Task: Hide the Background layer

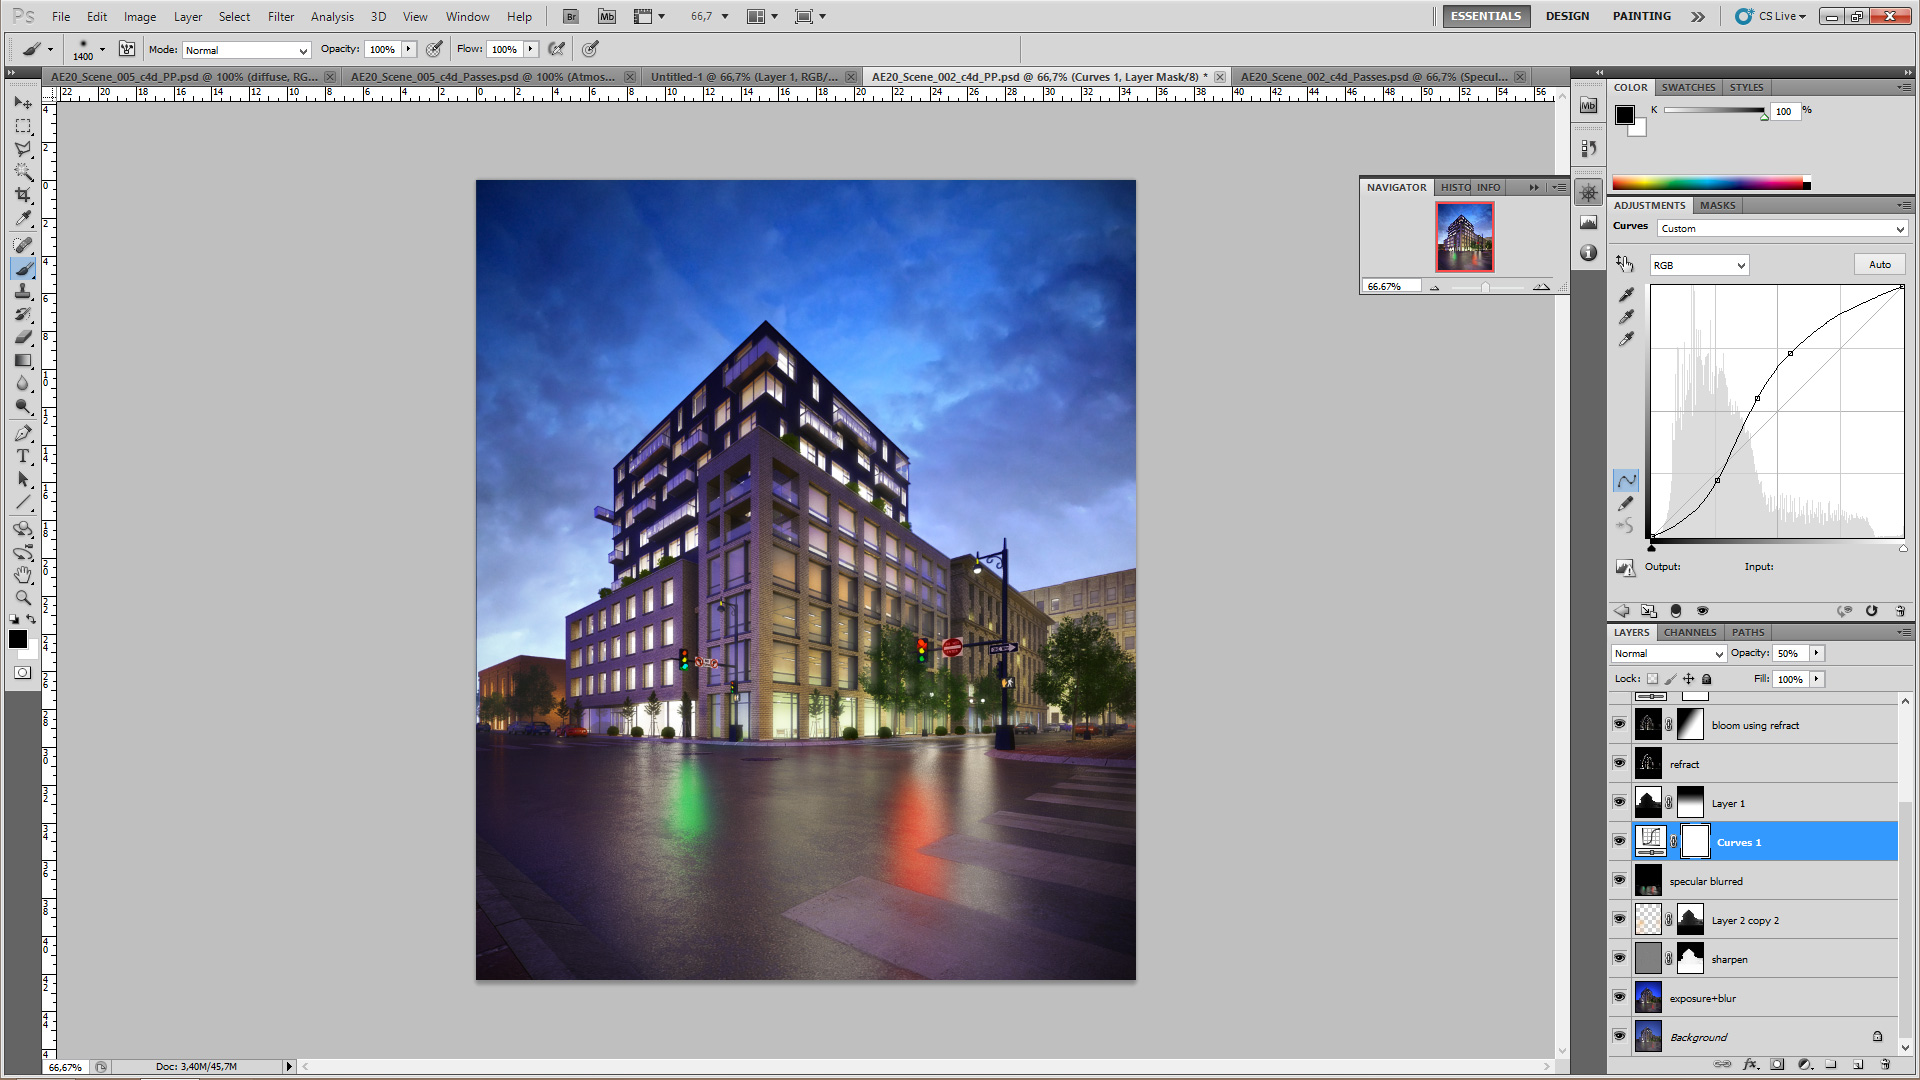Action: coord(1619,1036)
